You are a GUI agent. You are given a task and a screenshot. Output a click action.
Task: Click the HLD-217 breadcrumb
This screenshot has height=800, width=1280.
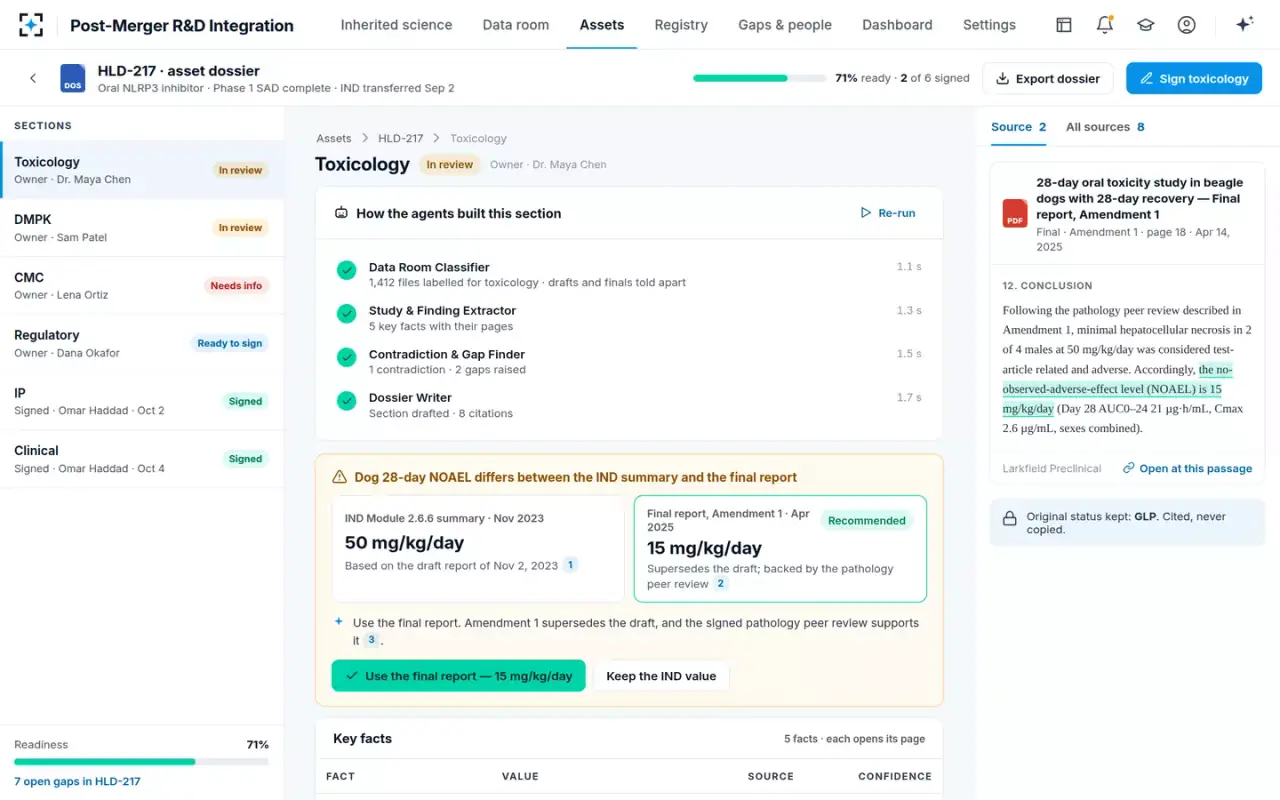401,138
